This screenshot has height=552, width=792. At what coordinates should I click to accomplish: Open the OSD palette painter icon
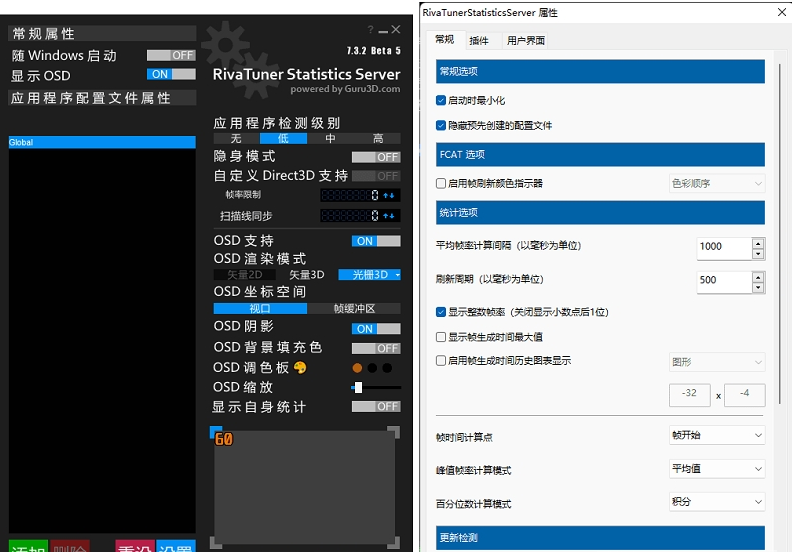(x=300, y=368)
